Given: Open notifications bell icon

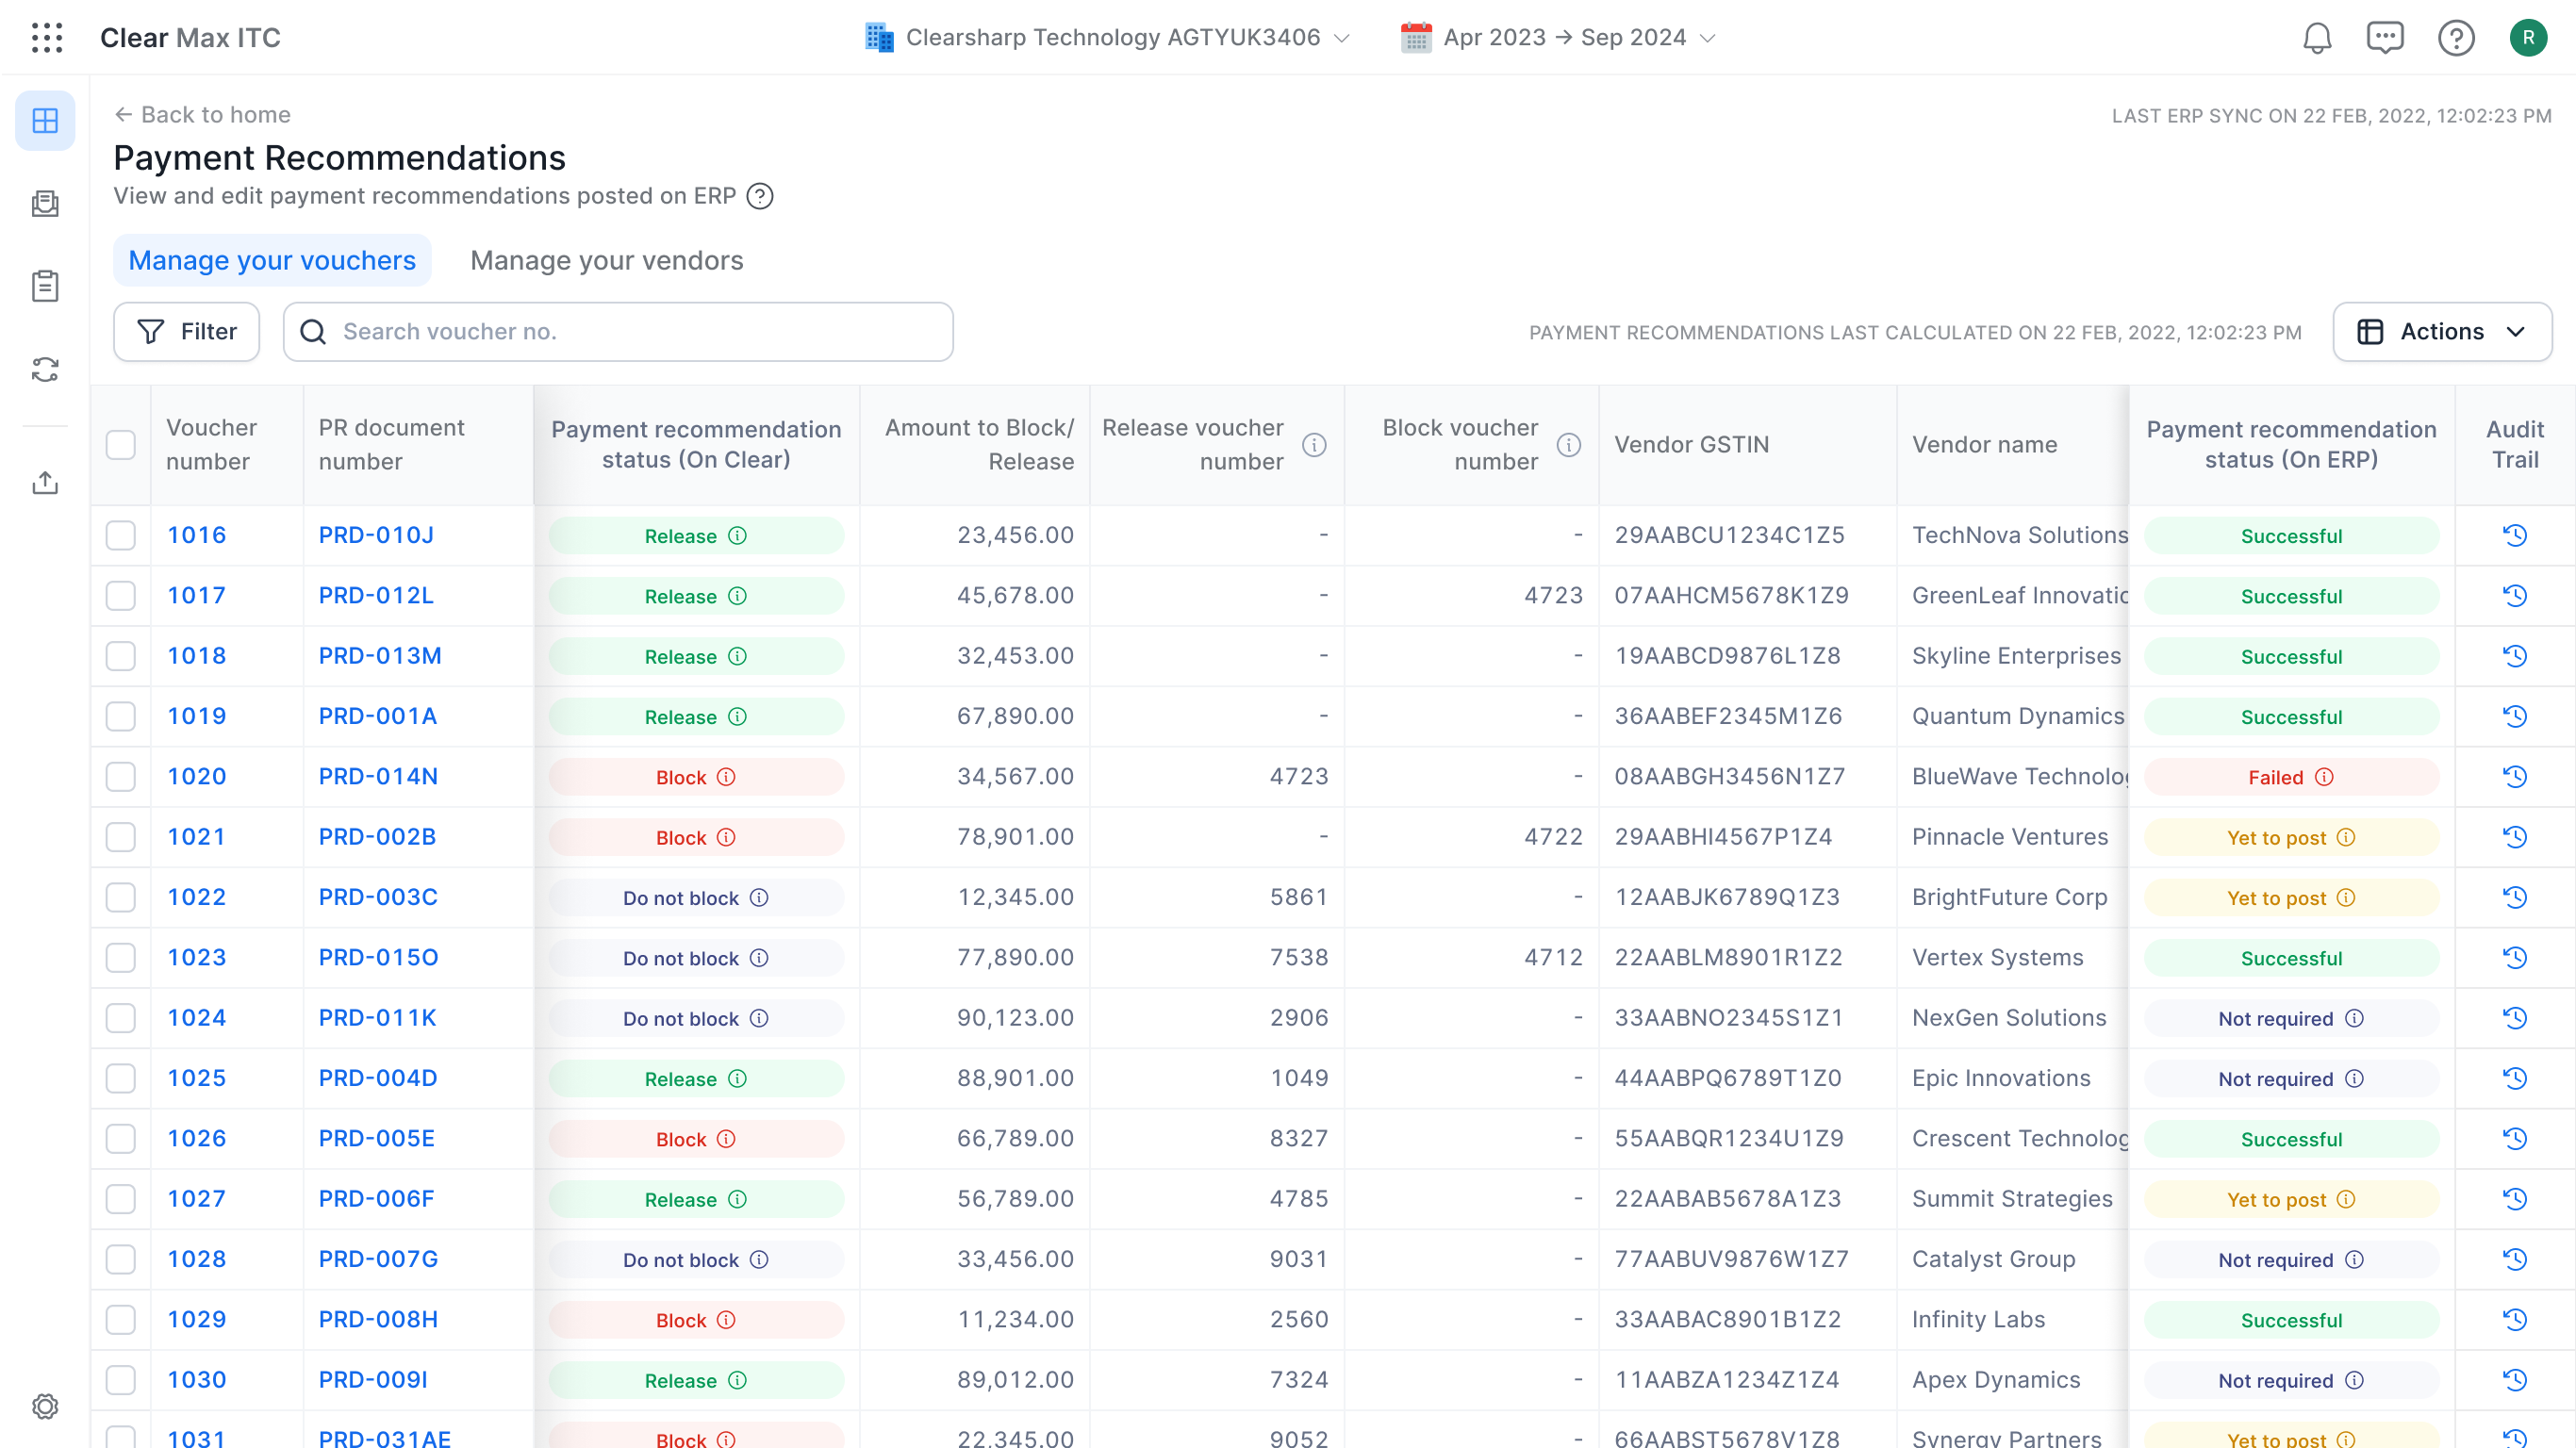Looking at the screenshot, I should tap(2317, 38).
